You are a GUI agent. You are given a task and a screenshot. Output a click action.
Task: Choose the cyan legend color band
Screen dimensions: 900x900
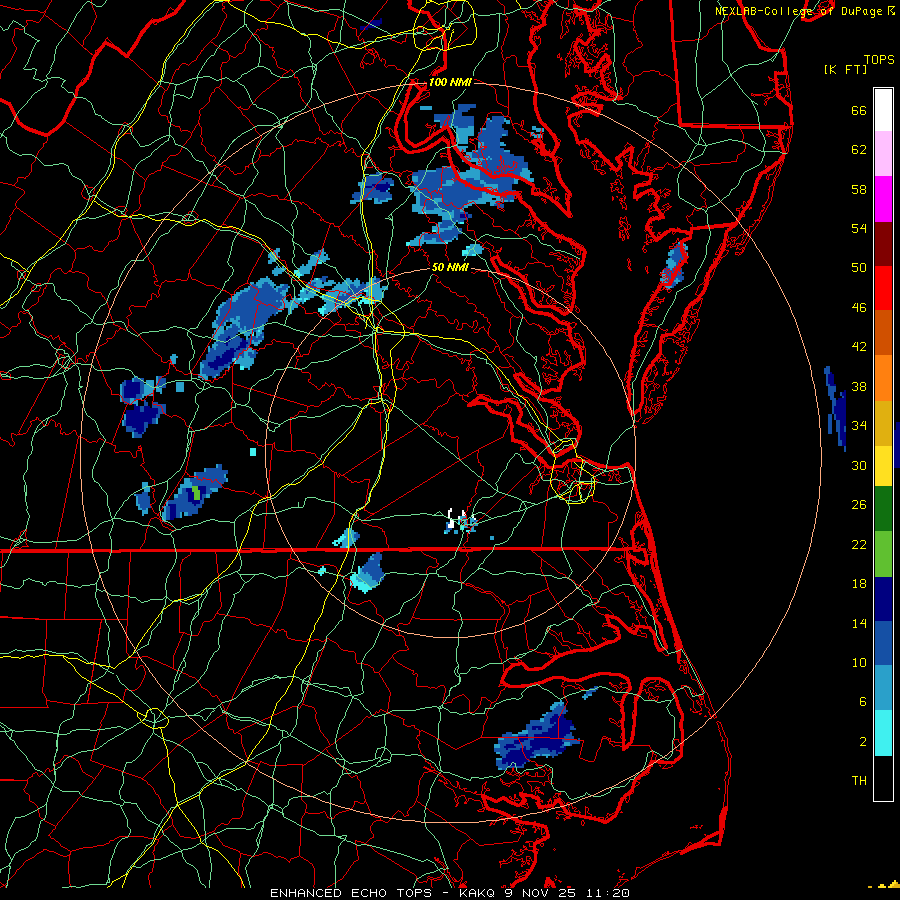pyautogui.click(x=883, y=733)
